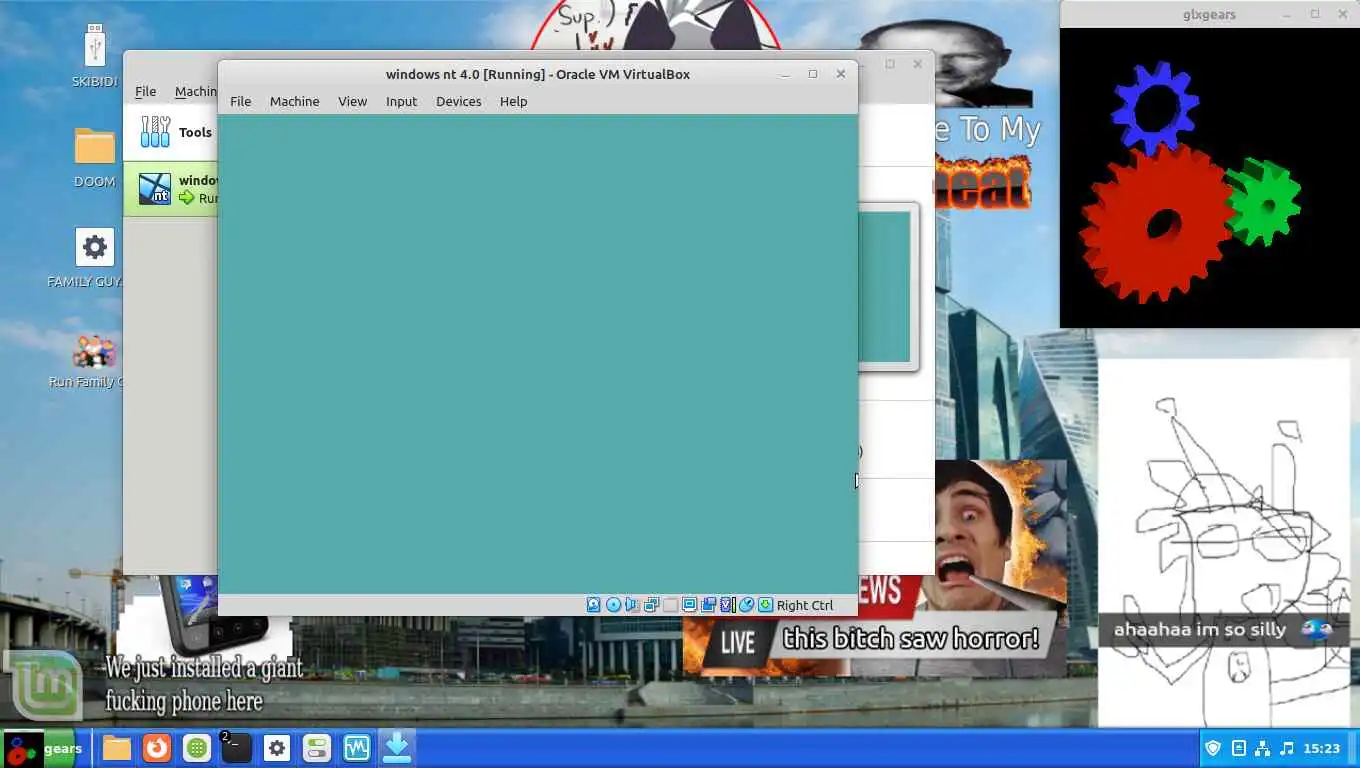This screenshot has height=768, width=1360.
Task: Open system settings gear in taskbar
Action: (277, 748)
